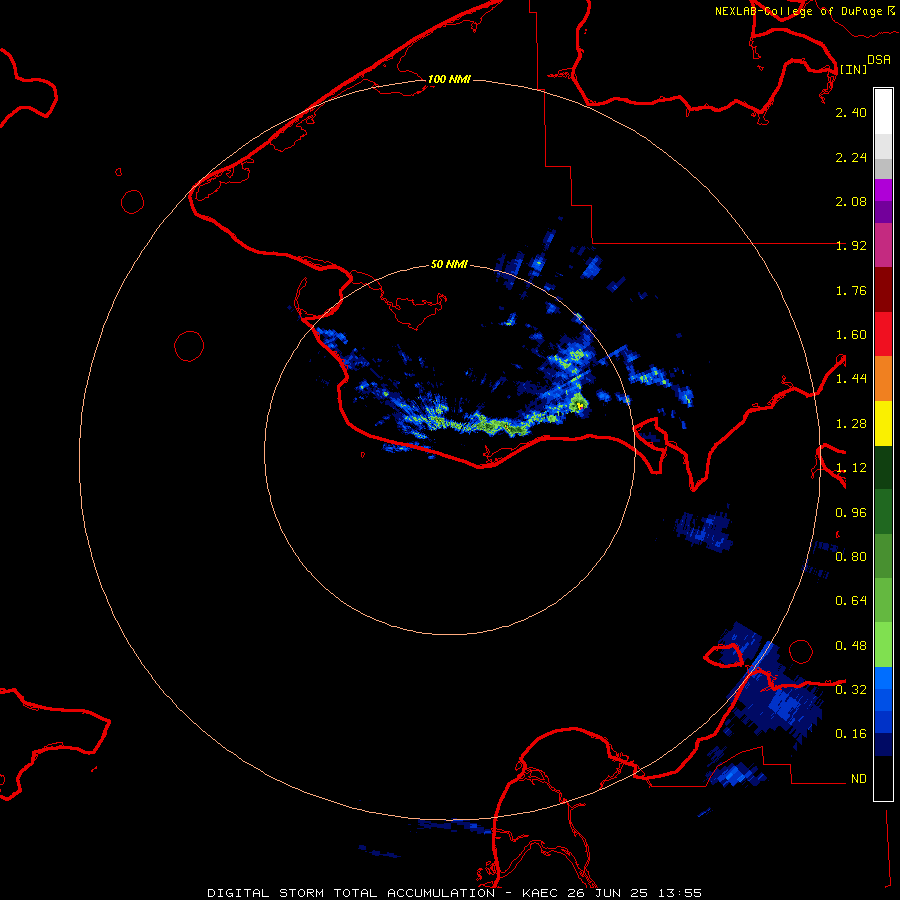900x900 pixels.
Task: Click the white swatch atop the legend
Action: pos(883,111)
